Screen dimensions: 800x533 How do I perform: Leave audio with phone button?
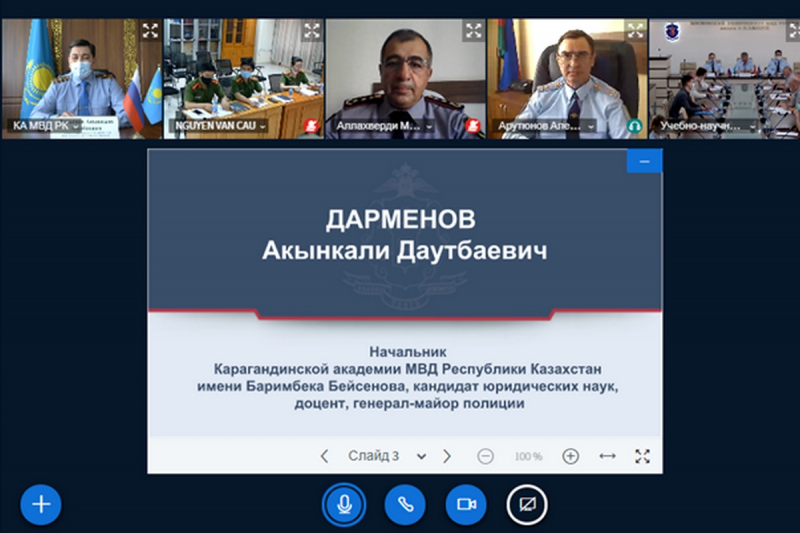tap(405, 505)
